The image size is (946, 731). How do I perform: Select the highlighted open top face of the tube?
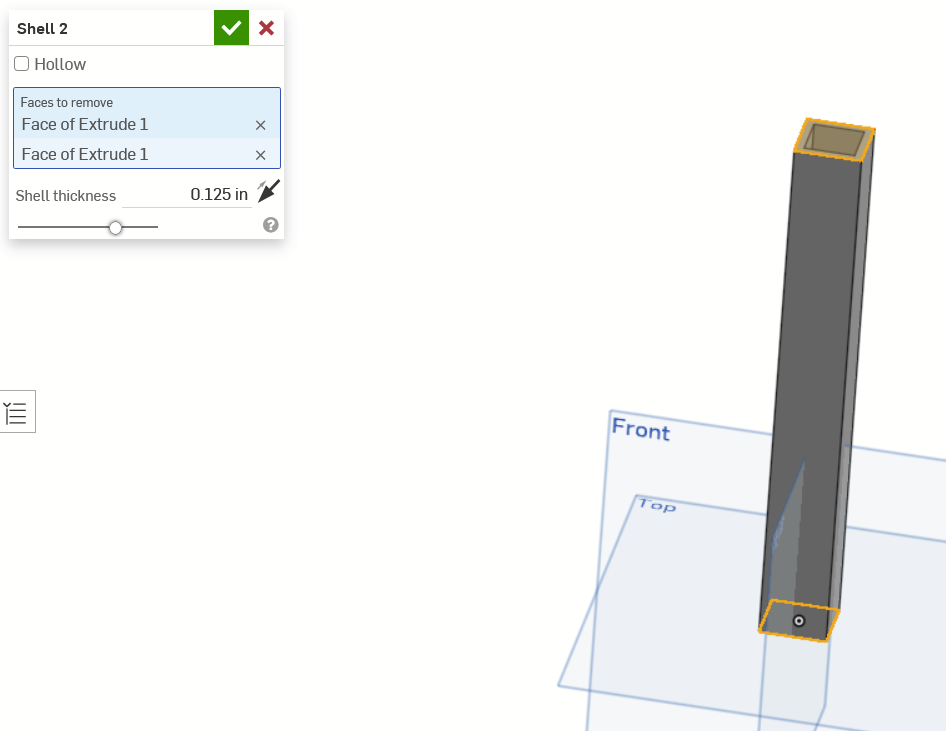pyautogui.click(x=834, y=140)
